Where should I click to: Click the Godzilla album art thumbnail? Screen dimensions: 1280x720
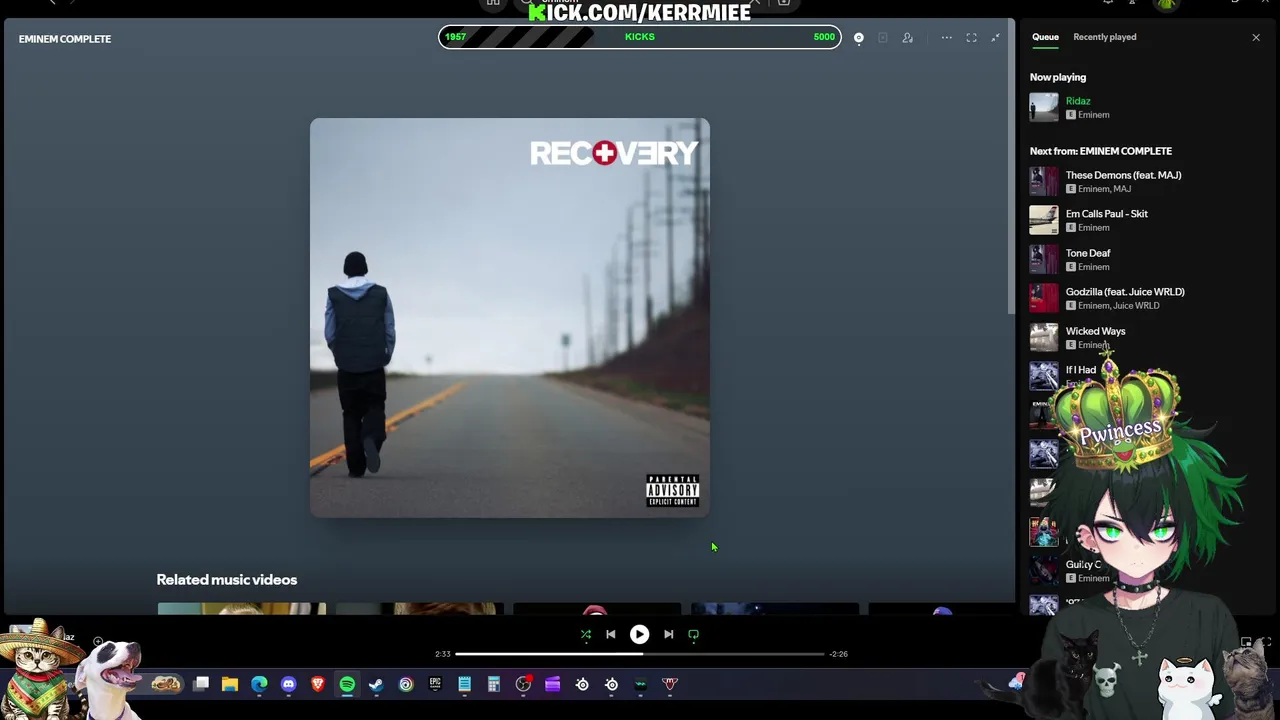click(1043, 298)
